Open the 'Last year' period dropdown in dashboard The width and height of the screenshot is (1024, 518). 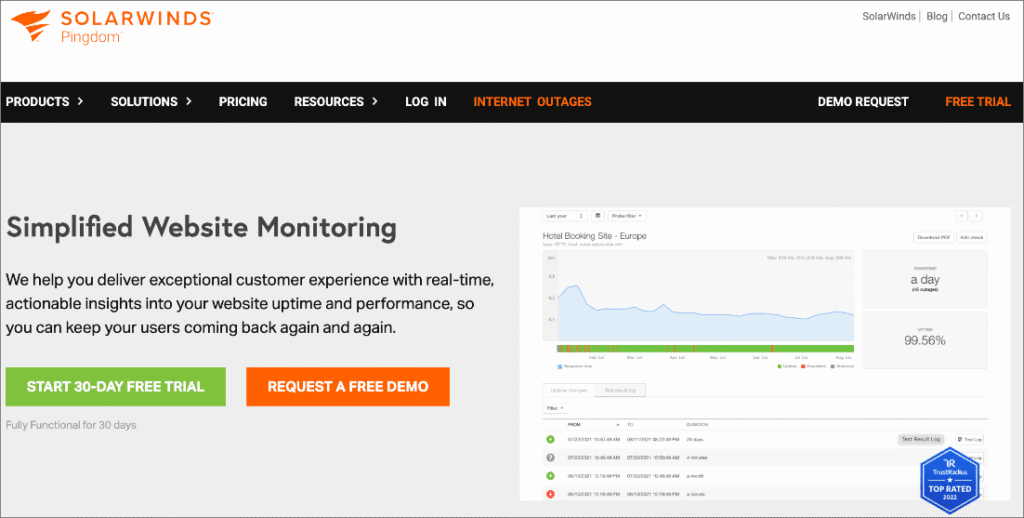coord(564,216)
